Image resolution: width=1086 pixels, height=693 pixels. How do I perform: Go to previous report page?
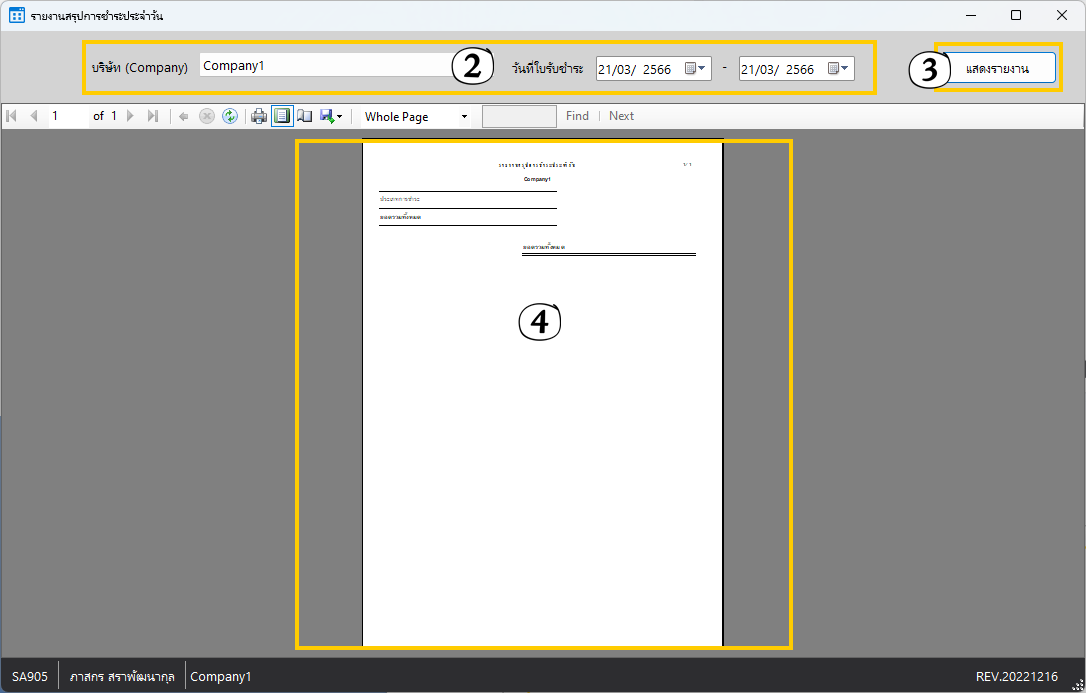(34, 116)
